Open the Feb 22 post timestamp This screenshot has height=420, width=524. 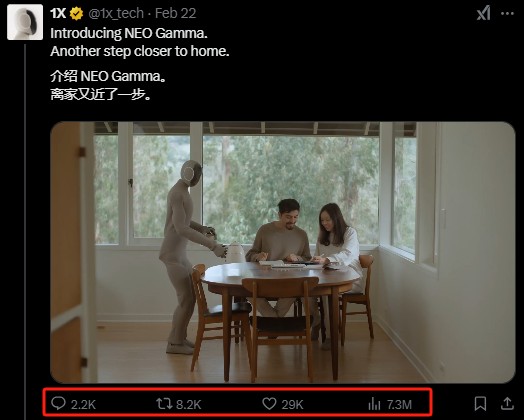click(175, 13)
